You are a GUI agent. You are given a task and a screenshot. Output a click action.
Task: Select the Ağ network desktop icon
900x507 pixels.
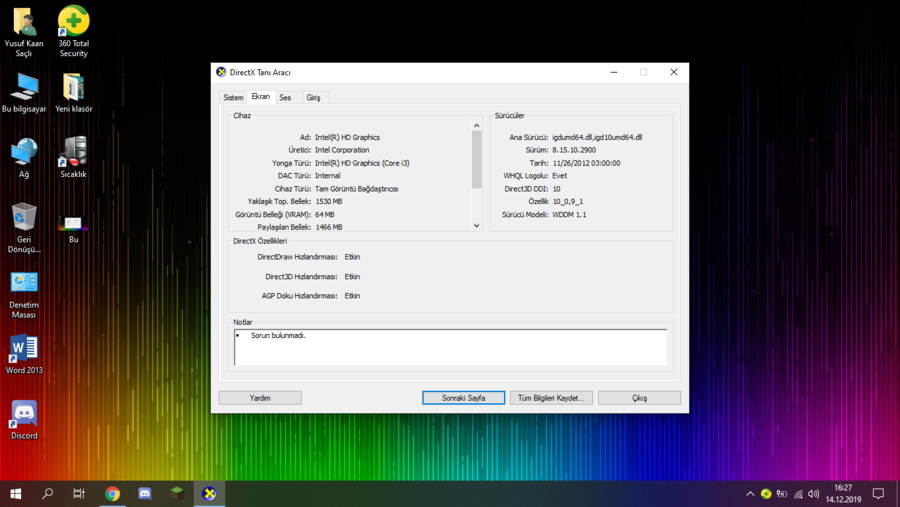pyautogui.click(x=24, y=158)
